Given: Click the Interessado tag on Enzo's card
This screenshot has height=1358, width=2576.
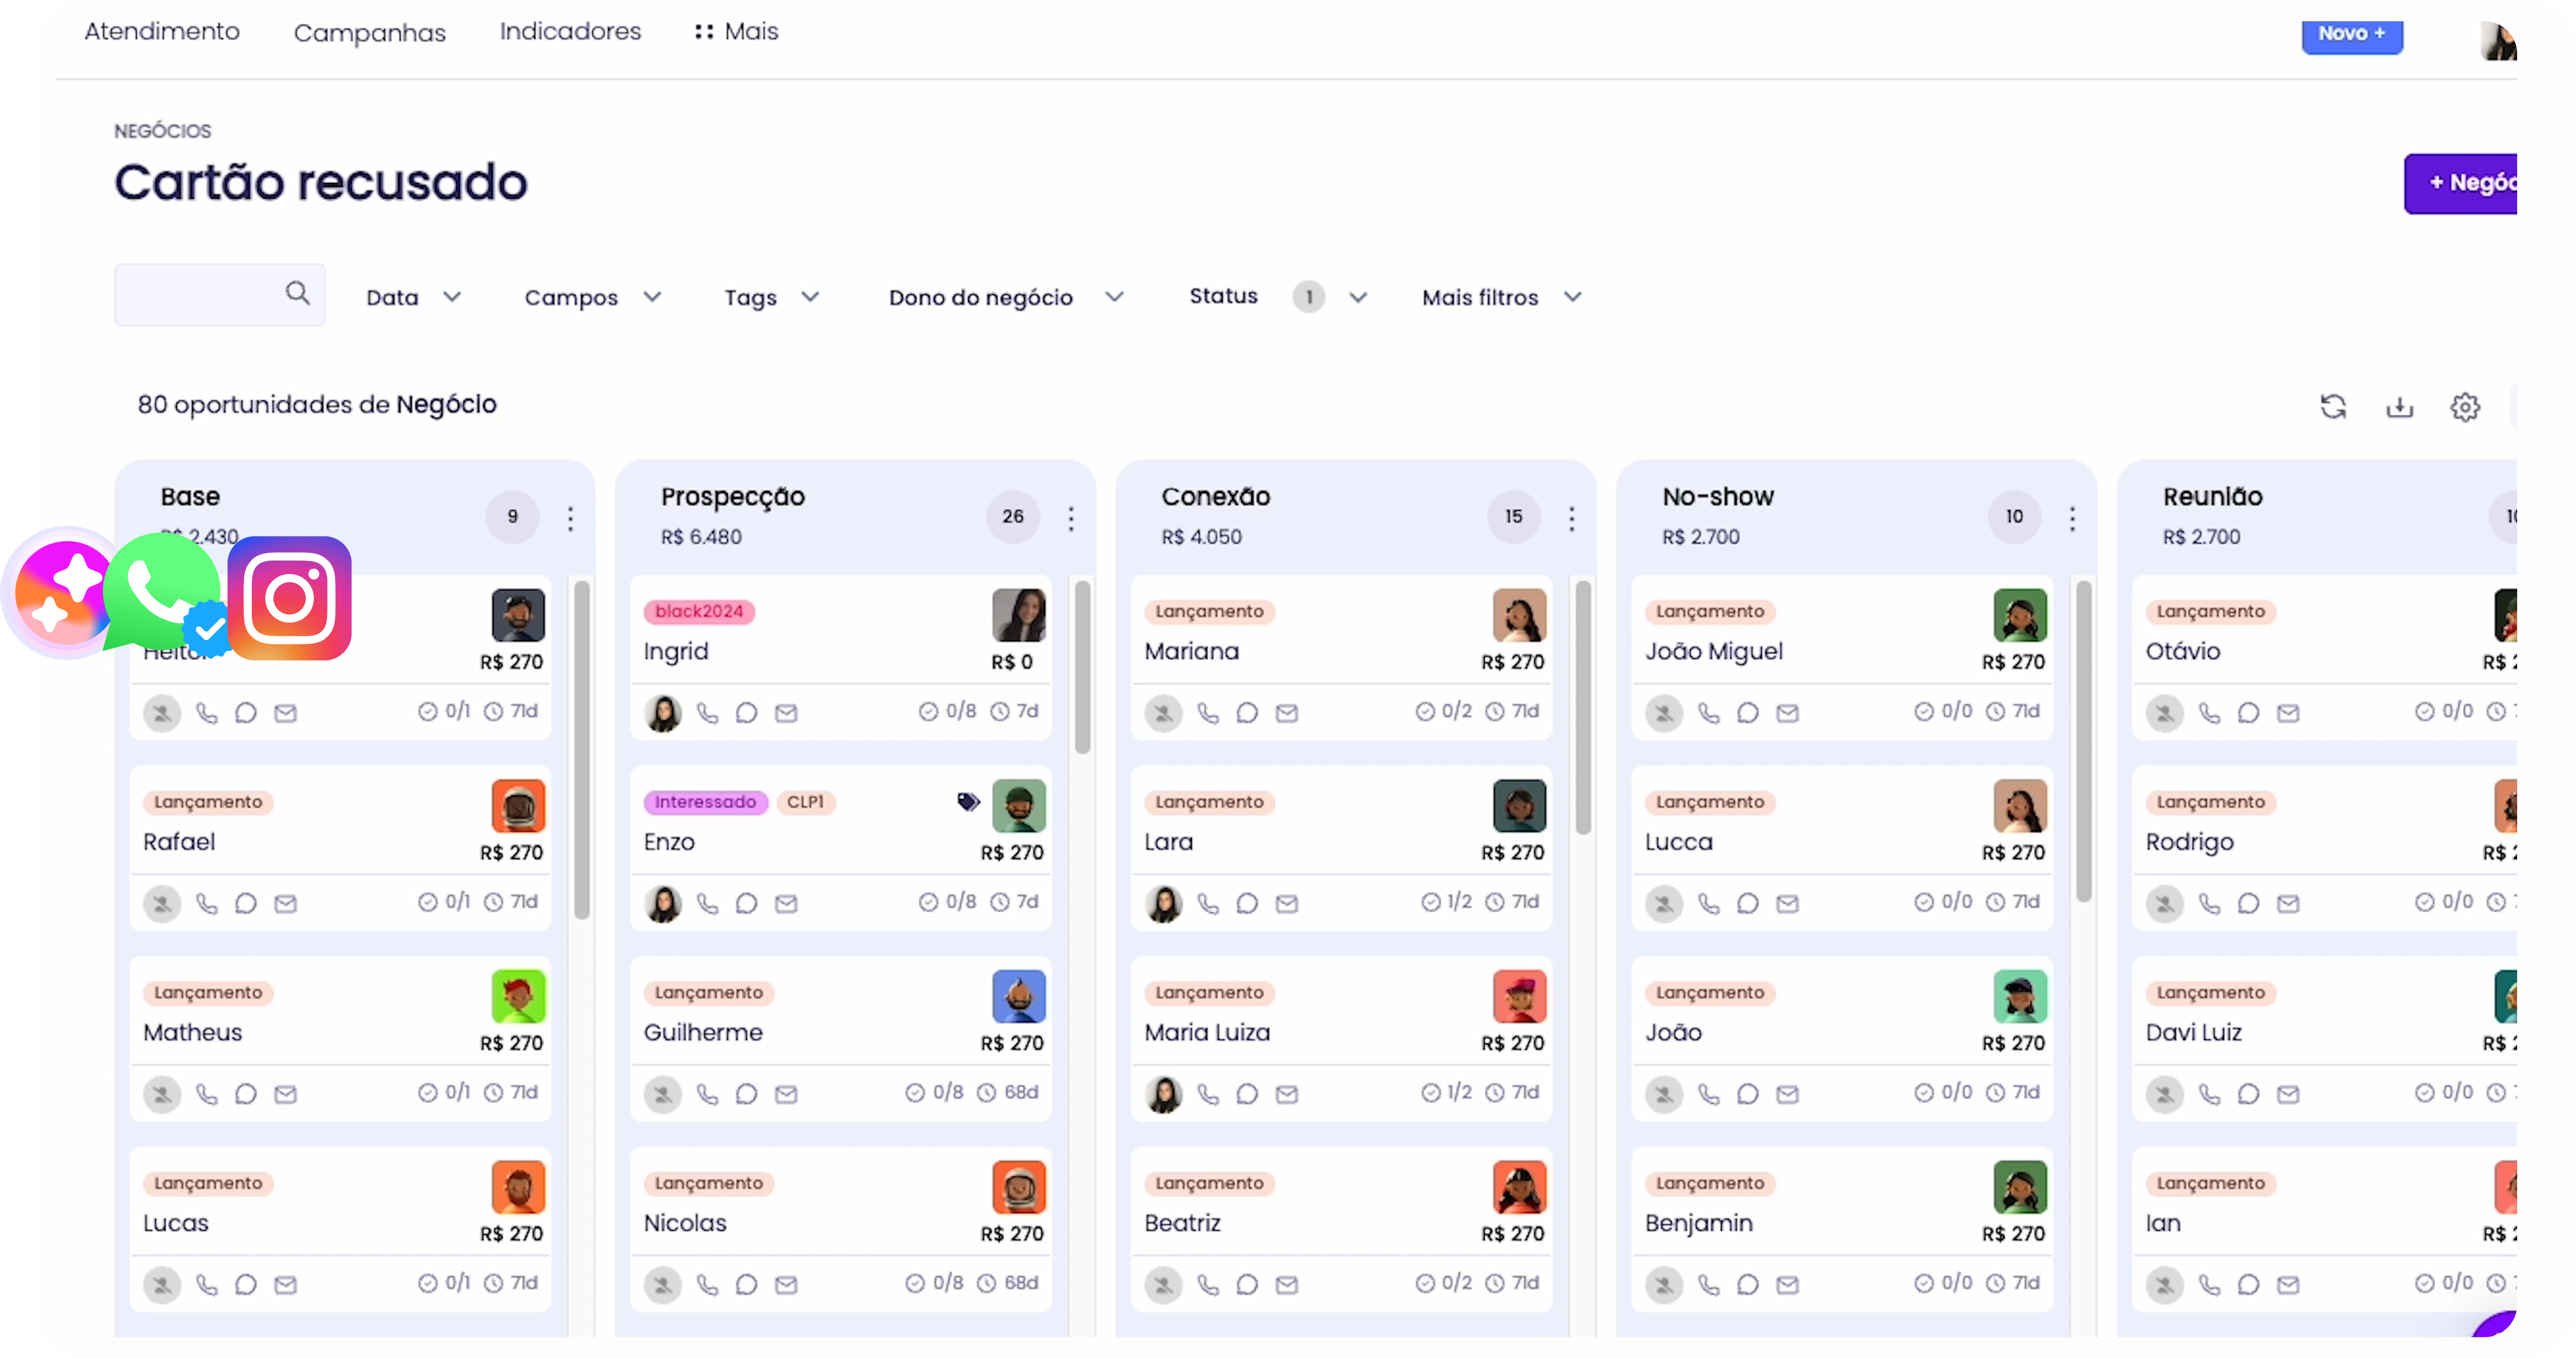Looking at the screenshot, I should coord(705,802).
